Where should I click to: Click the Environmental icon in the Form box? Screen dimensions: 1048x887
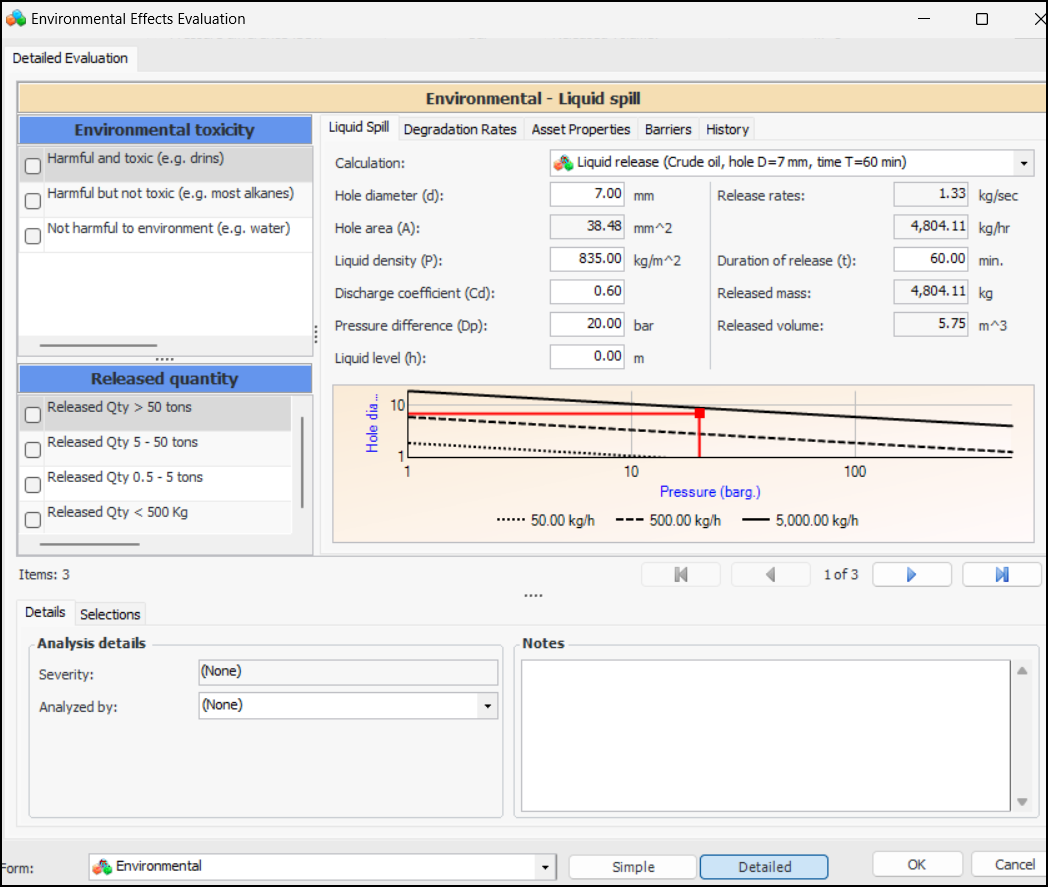(x=102, y=867)
